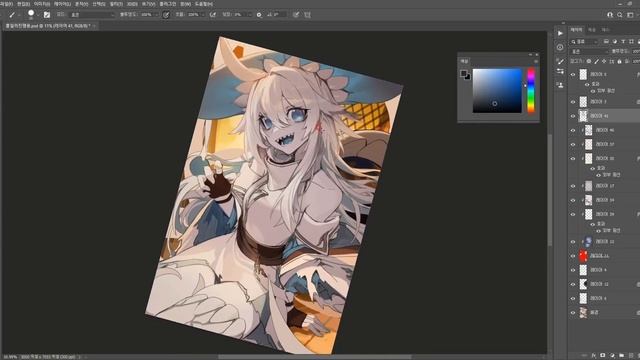The height and width of the screenshot is (360, 640).
Task: Open the Actions play-button panel icon
Action: click(x=560, y=33)
